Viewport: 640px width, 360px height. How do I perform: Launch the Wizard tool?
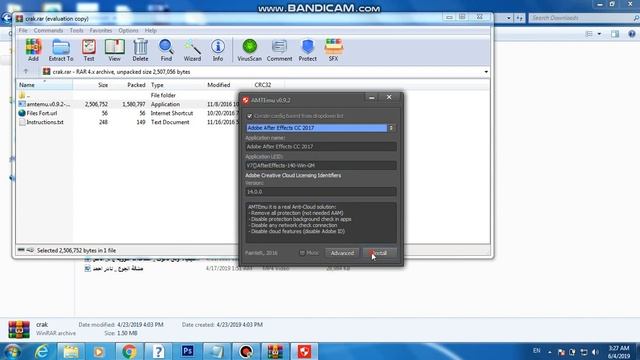tap(192, 50)
